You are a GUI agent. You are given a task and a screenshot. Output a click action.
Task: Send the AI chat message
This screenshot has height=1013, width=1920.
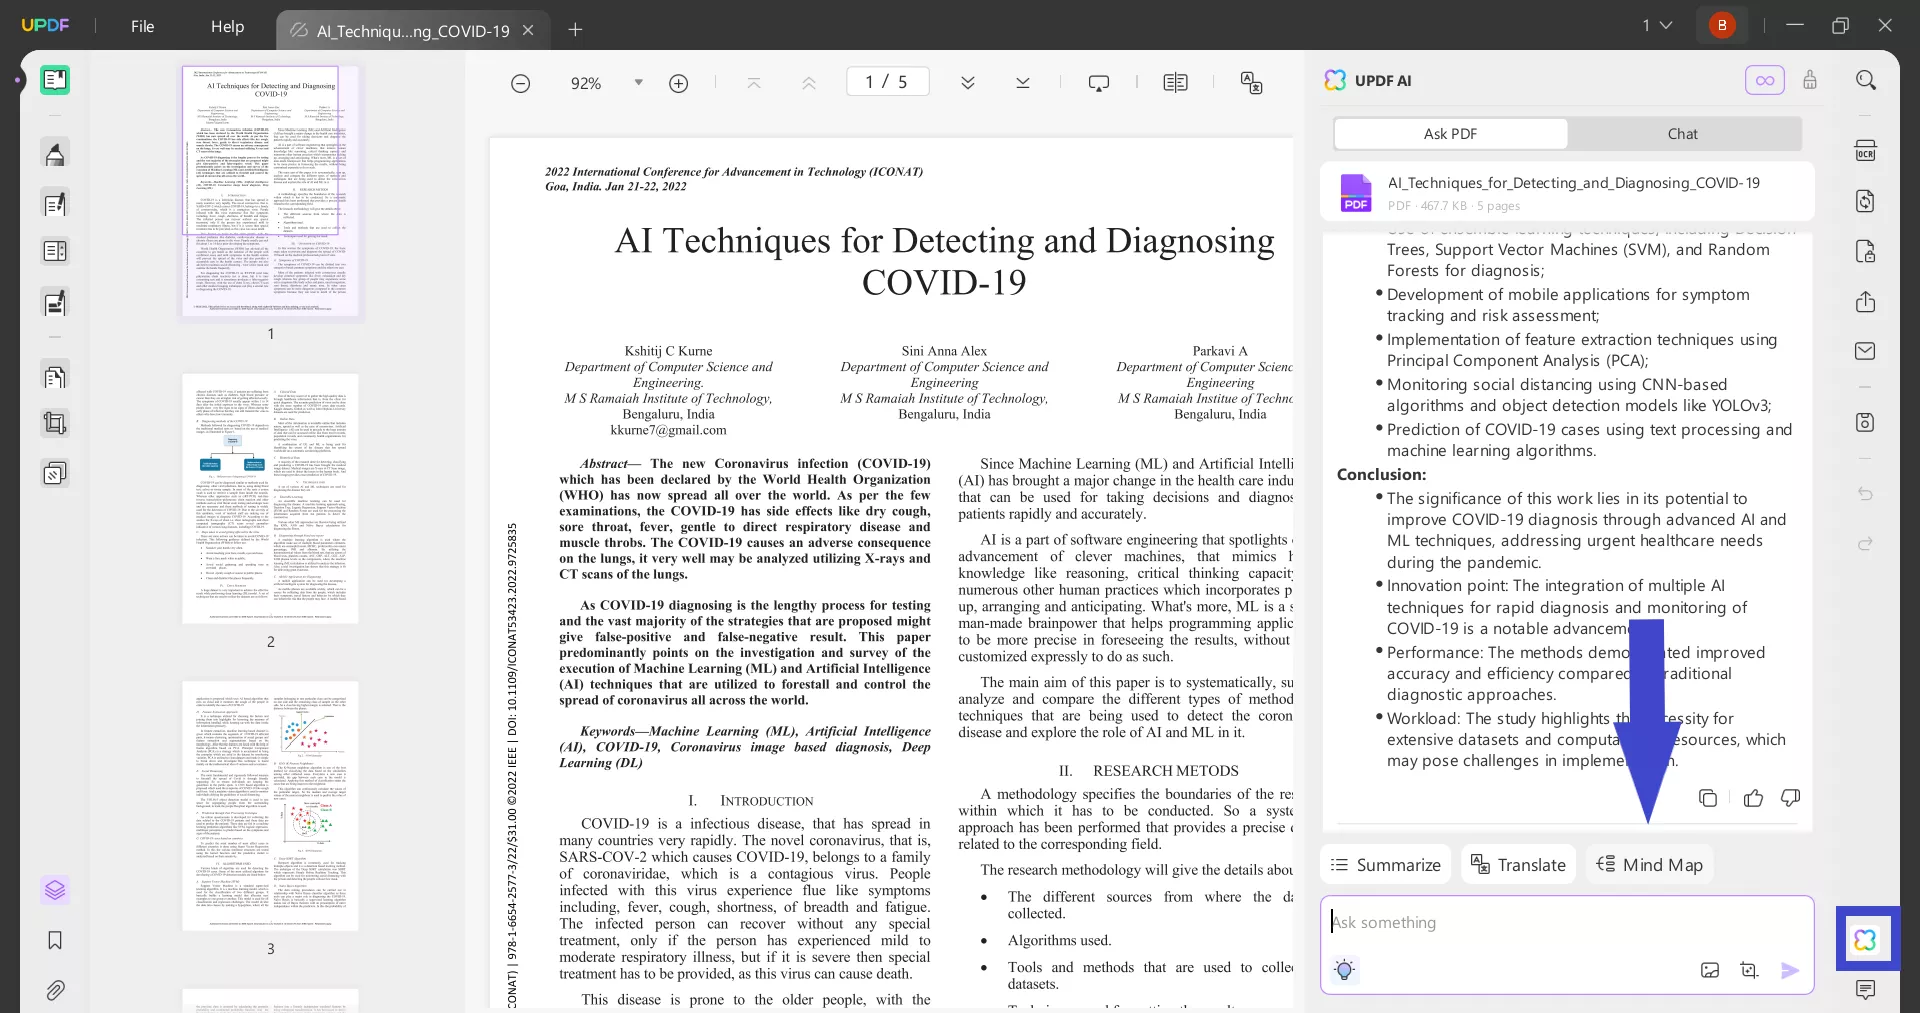coord(1790,970)
